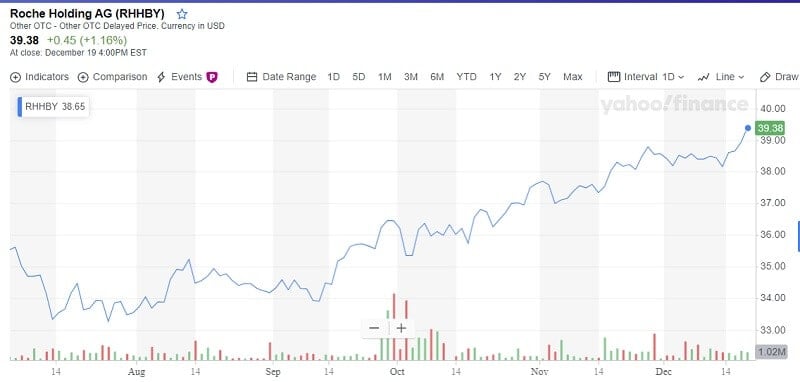Click the RHHBY 38.65 legend label

tap(54, 107)
